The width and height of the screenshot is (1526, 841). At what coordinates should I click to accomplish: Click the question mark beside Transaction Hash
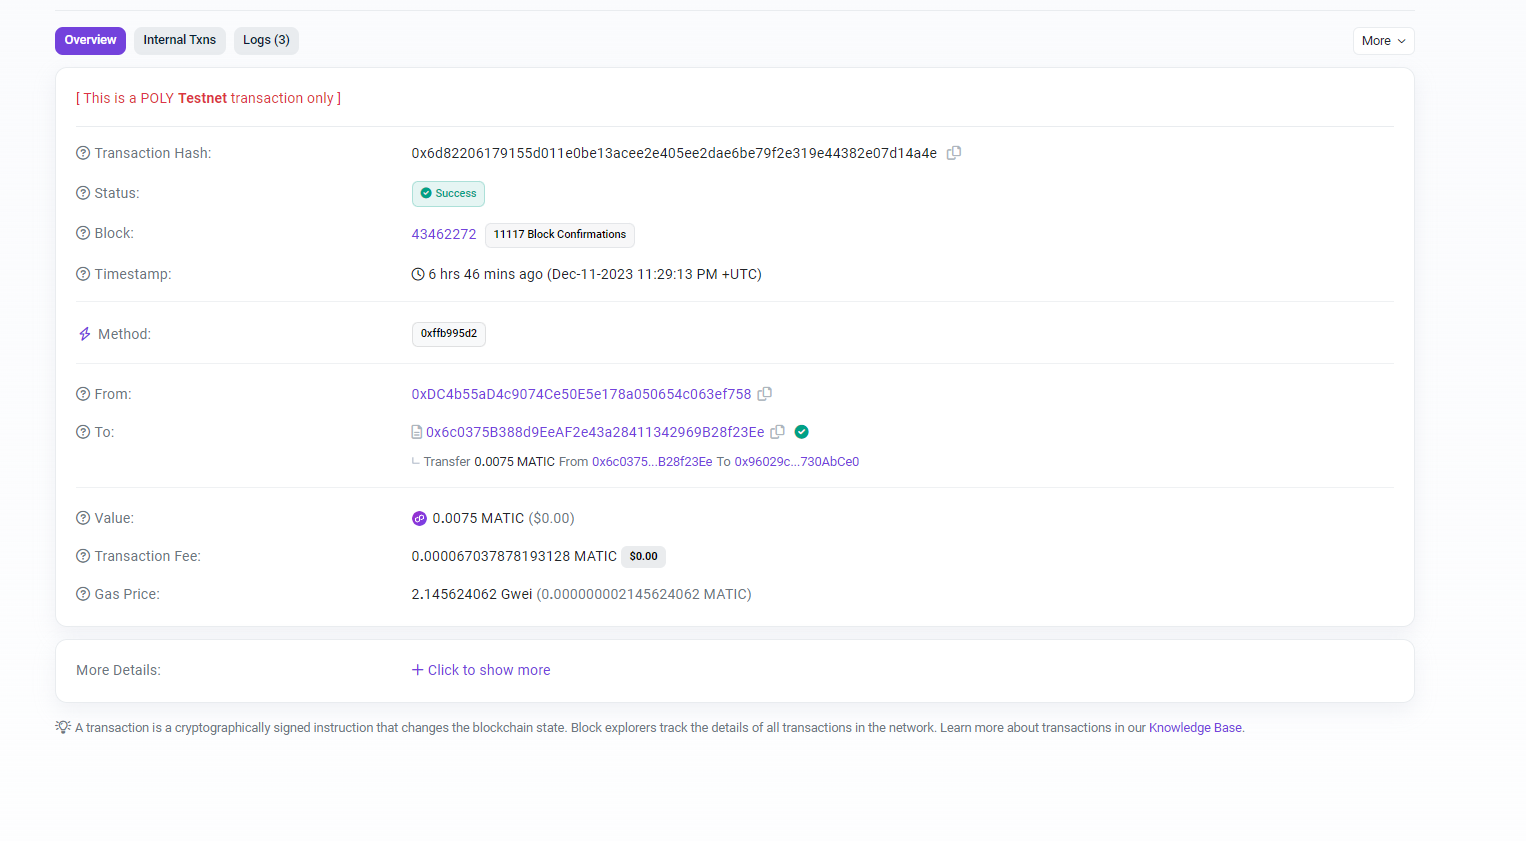pyautogui.click(x=81, y=152)
